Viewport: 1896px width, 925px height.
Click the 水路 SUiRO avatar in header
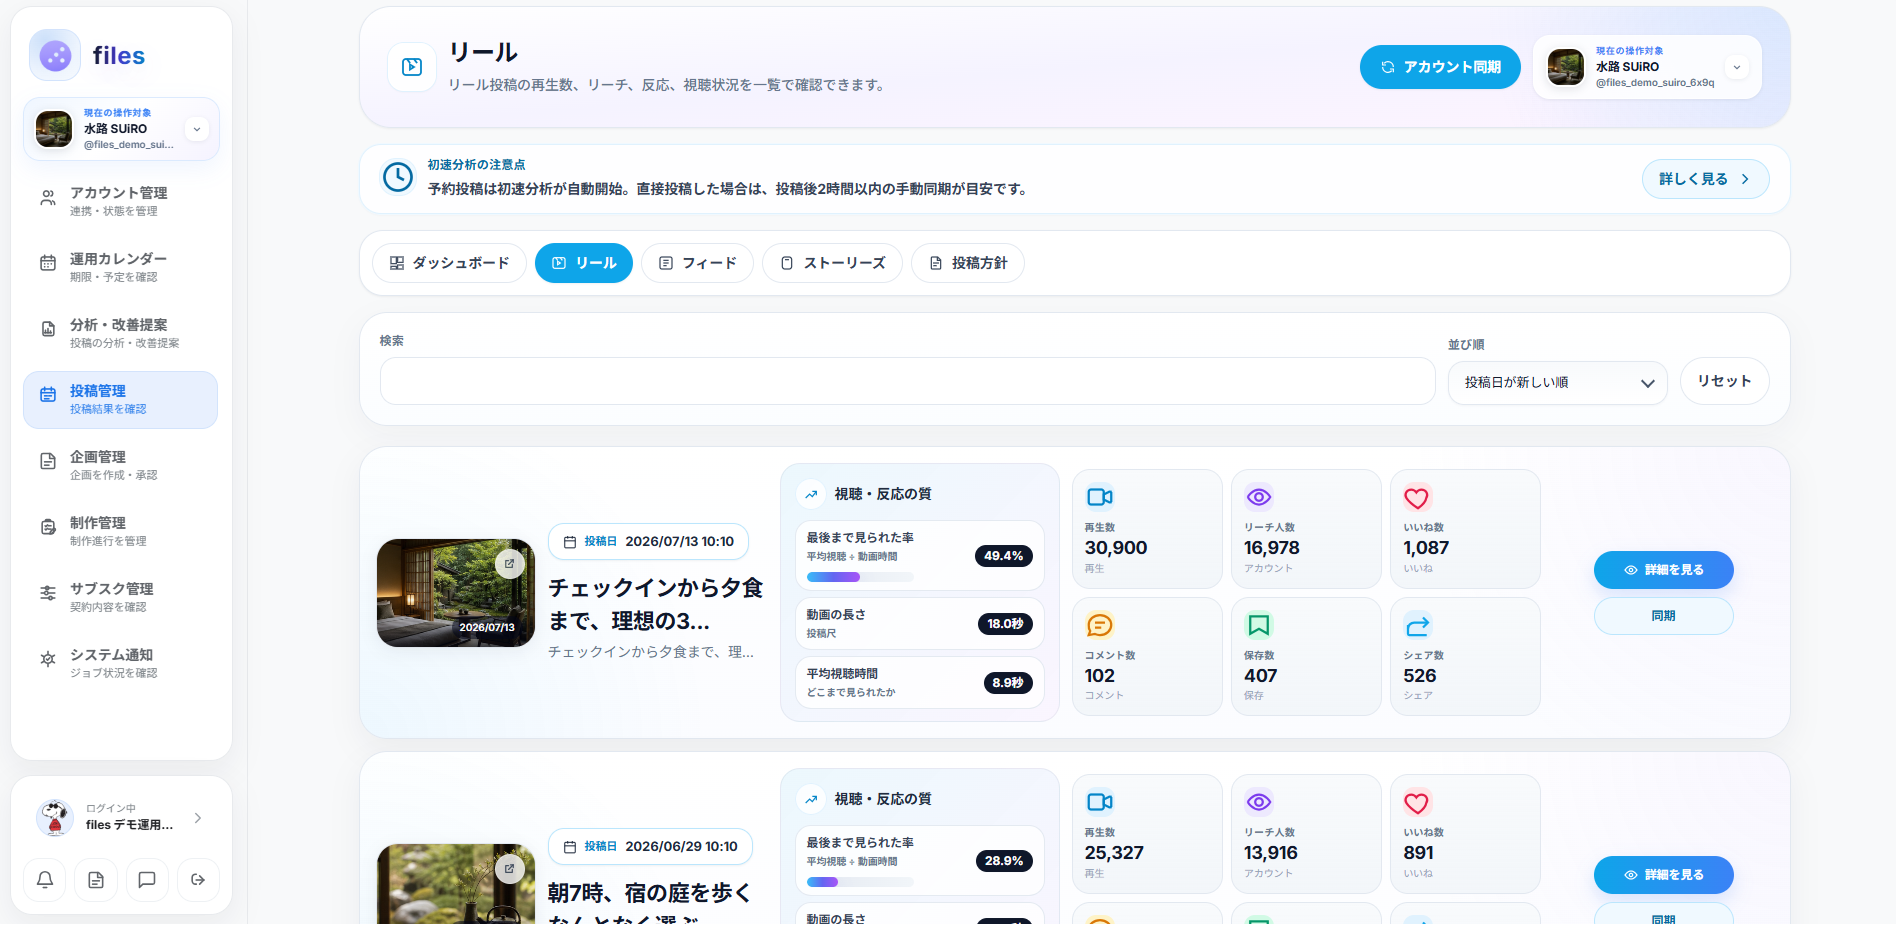coord(1566,67)
